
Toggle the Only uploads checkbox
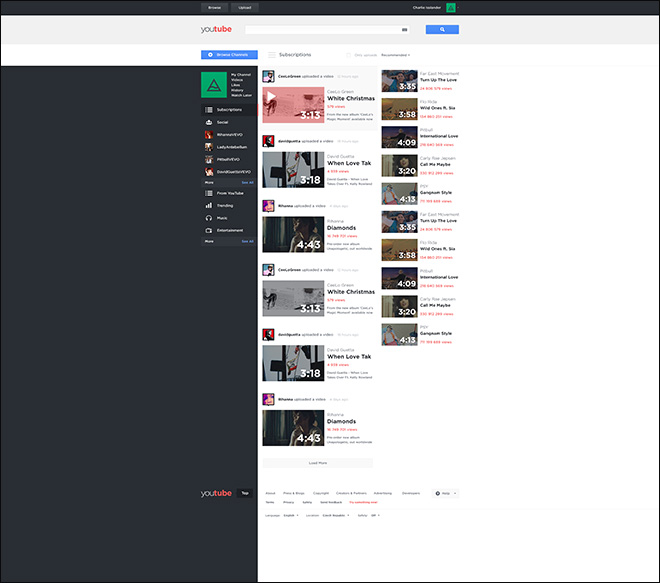(347, 55)
